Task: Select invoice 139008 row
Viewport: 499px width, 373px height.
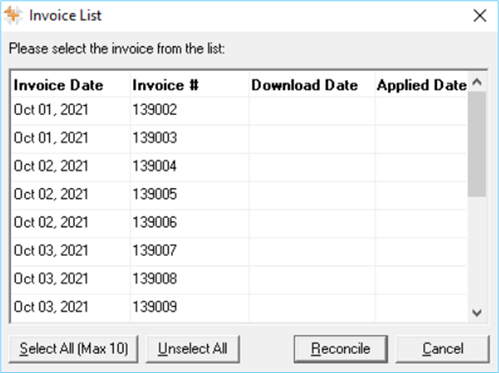Action: tap(239, 279)
